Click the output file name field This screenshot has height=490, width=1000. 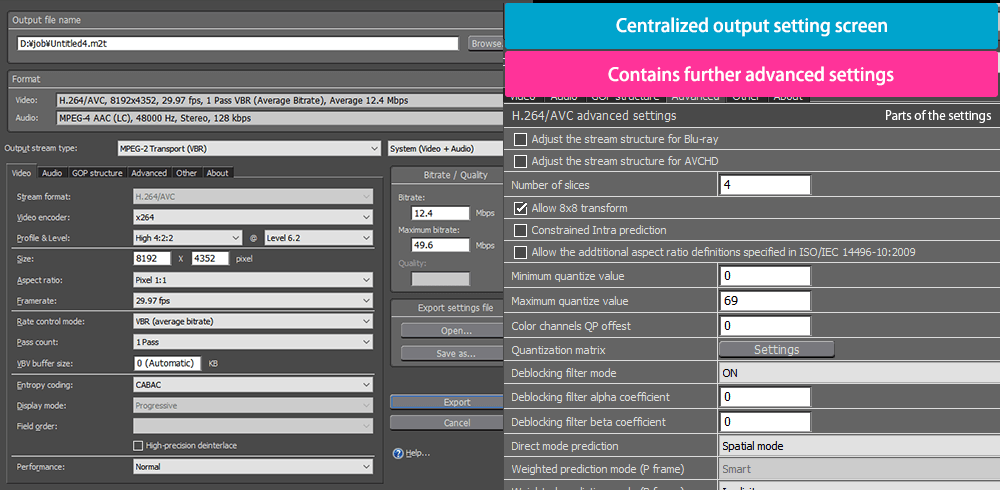(x=237, y=43)
